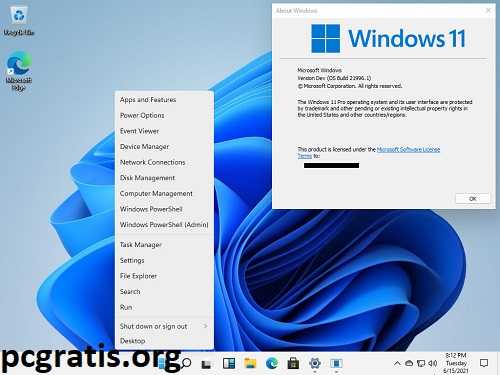Open the Microsoft Edge desktop shortcut
The image size is (500, 375).
[x=19, y=71]
